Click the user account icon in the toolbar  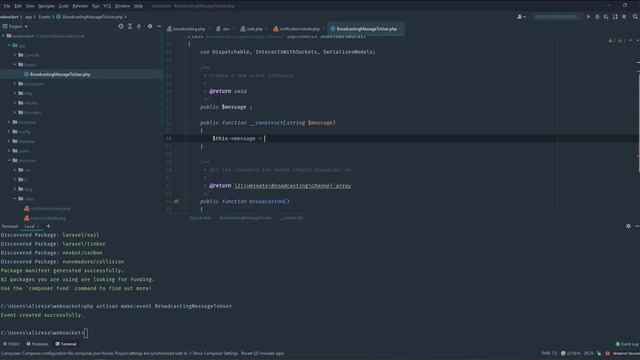coord(521,17)
